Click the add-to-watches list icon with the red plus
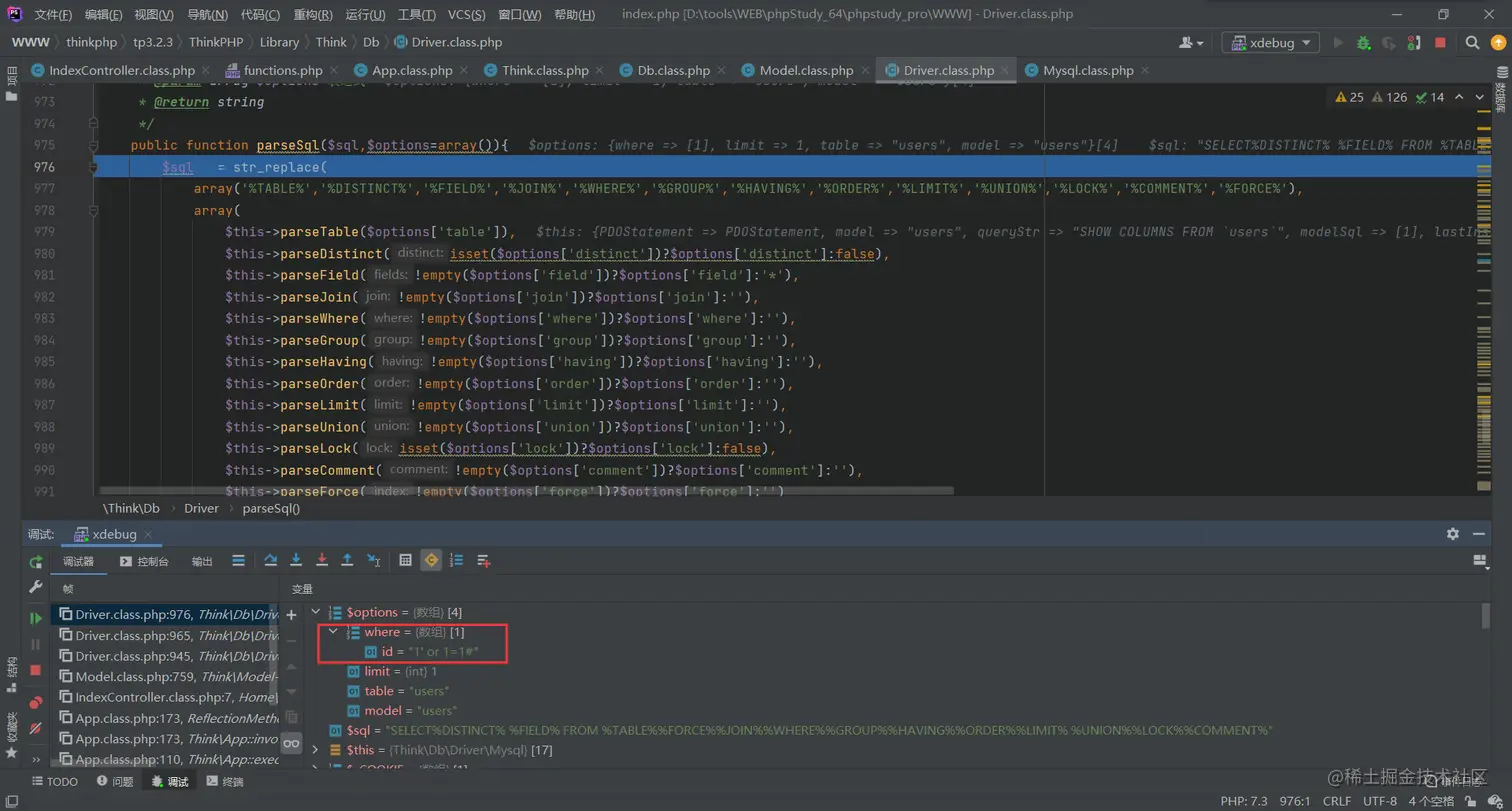This screenshot has width=1512, height=811. click(484, 561)
